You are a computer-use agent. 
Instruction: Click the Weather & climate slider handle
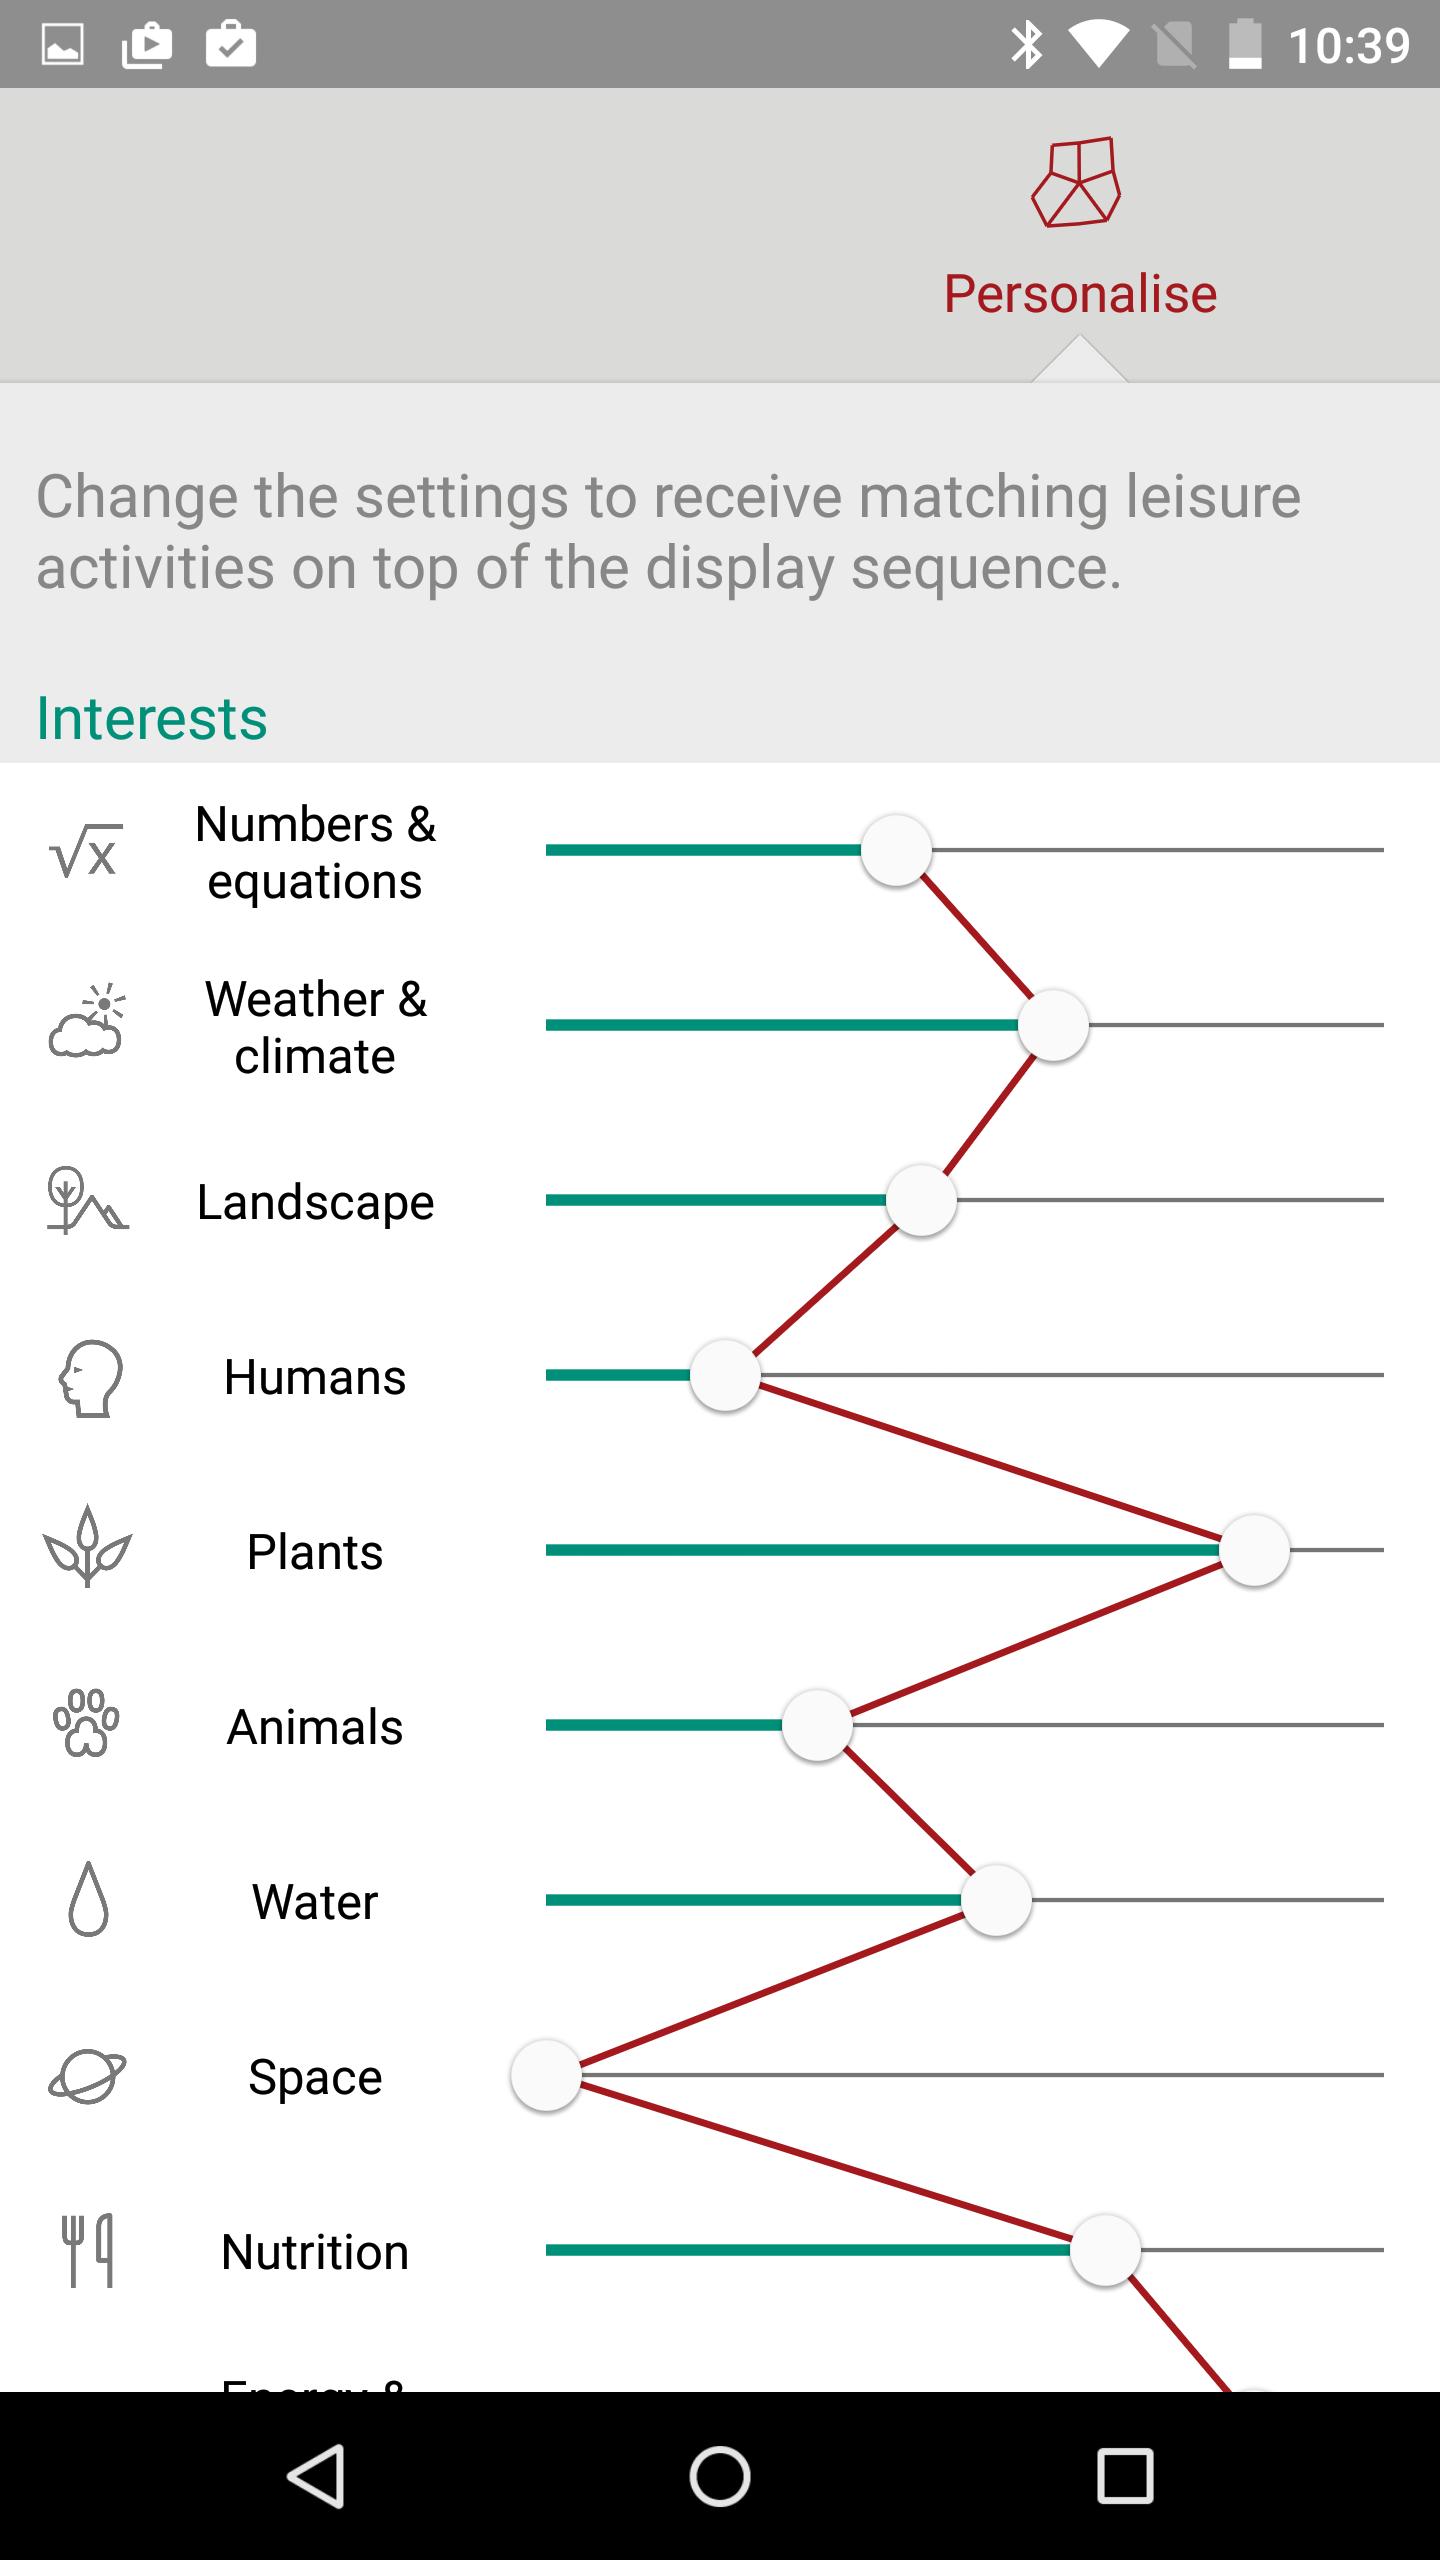pos(1053,1025)
